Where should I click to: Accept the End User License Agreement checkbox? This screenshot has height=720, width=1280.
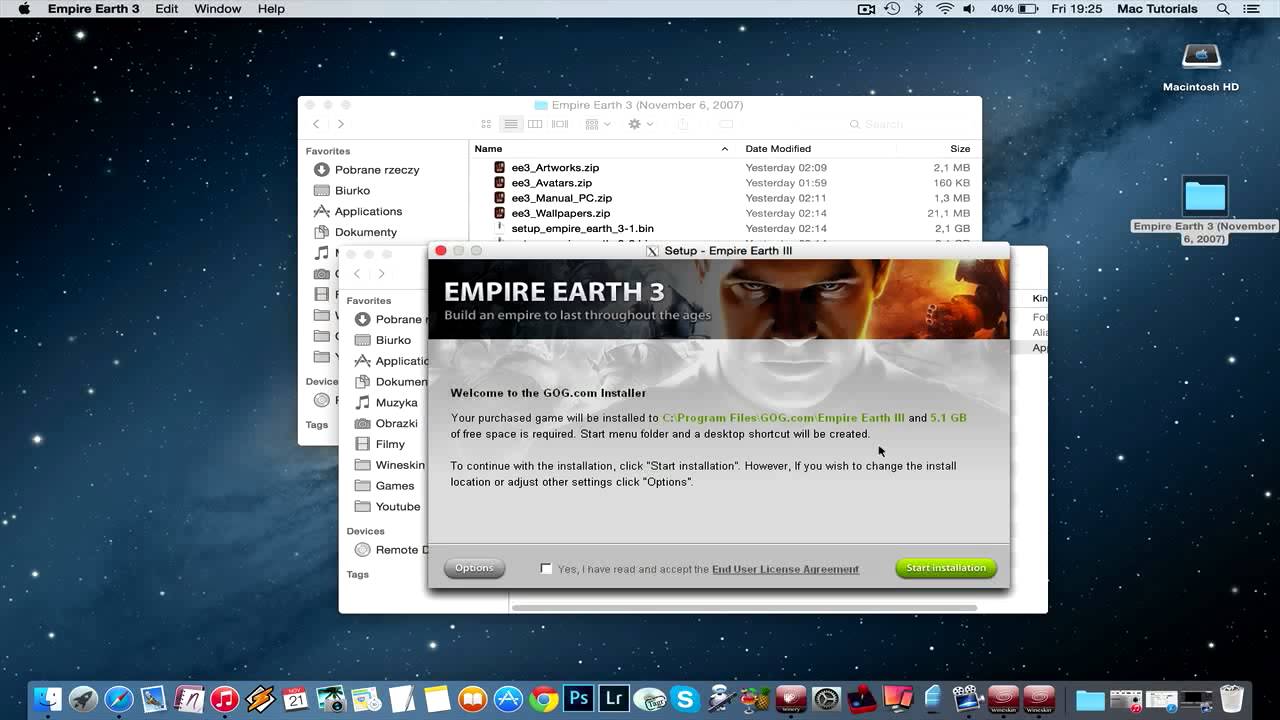(546, 568)
